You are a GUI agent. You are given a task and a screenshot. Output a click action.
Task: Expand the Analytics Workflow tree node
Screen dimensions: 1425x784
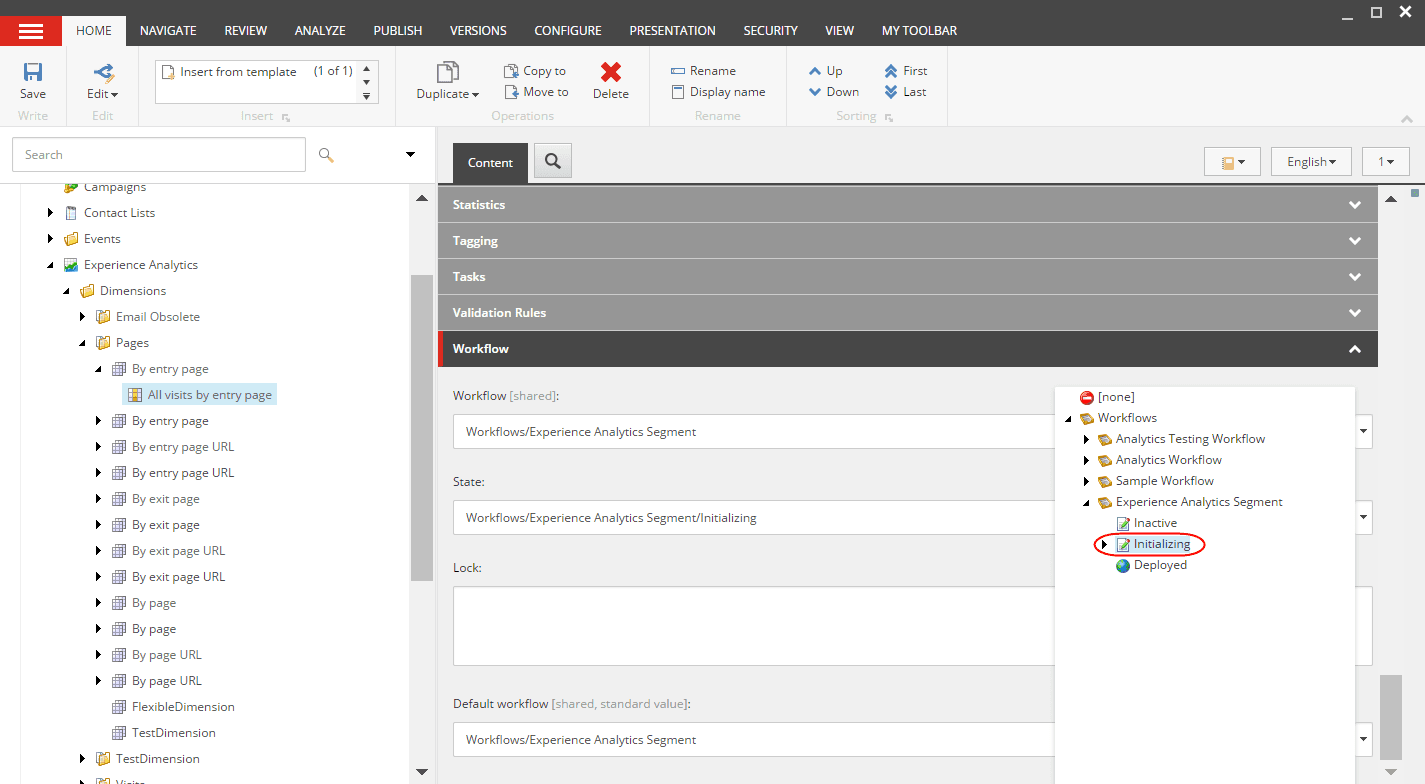(x=1086, y=460)
